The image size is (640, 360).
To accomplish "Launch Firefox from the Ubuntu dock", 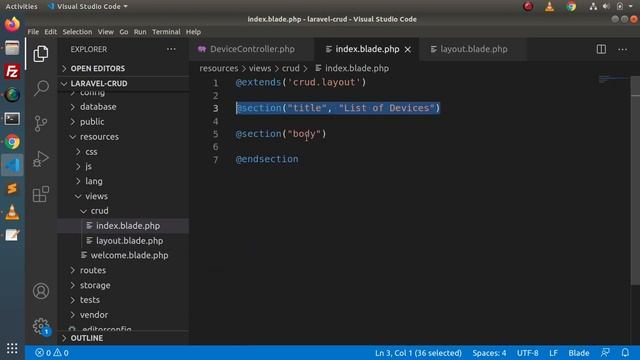I will click(12, 24).
